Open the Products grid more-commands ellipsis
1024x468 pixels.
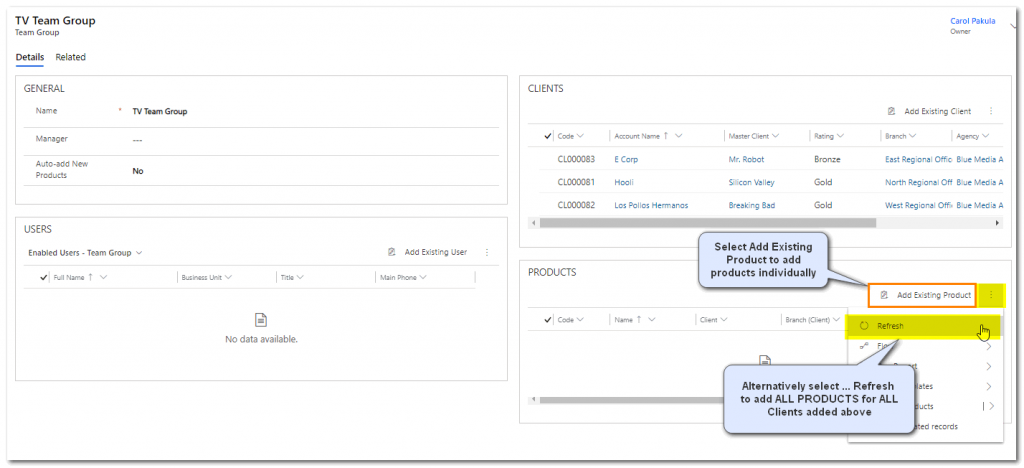click(991, 295)
